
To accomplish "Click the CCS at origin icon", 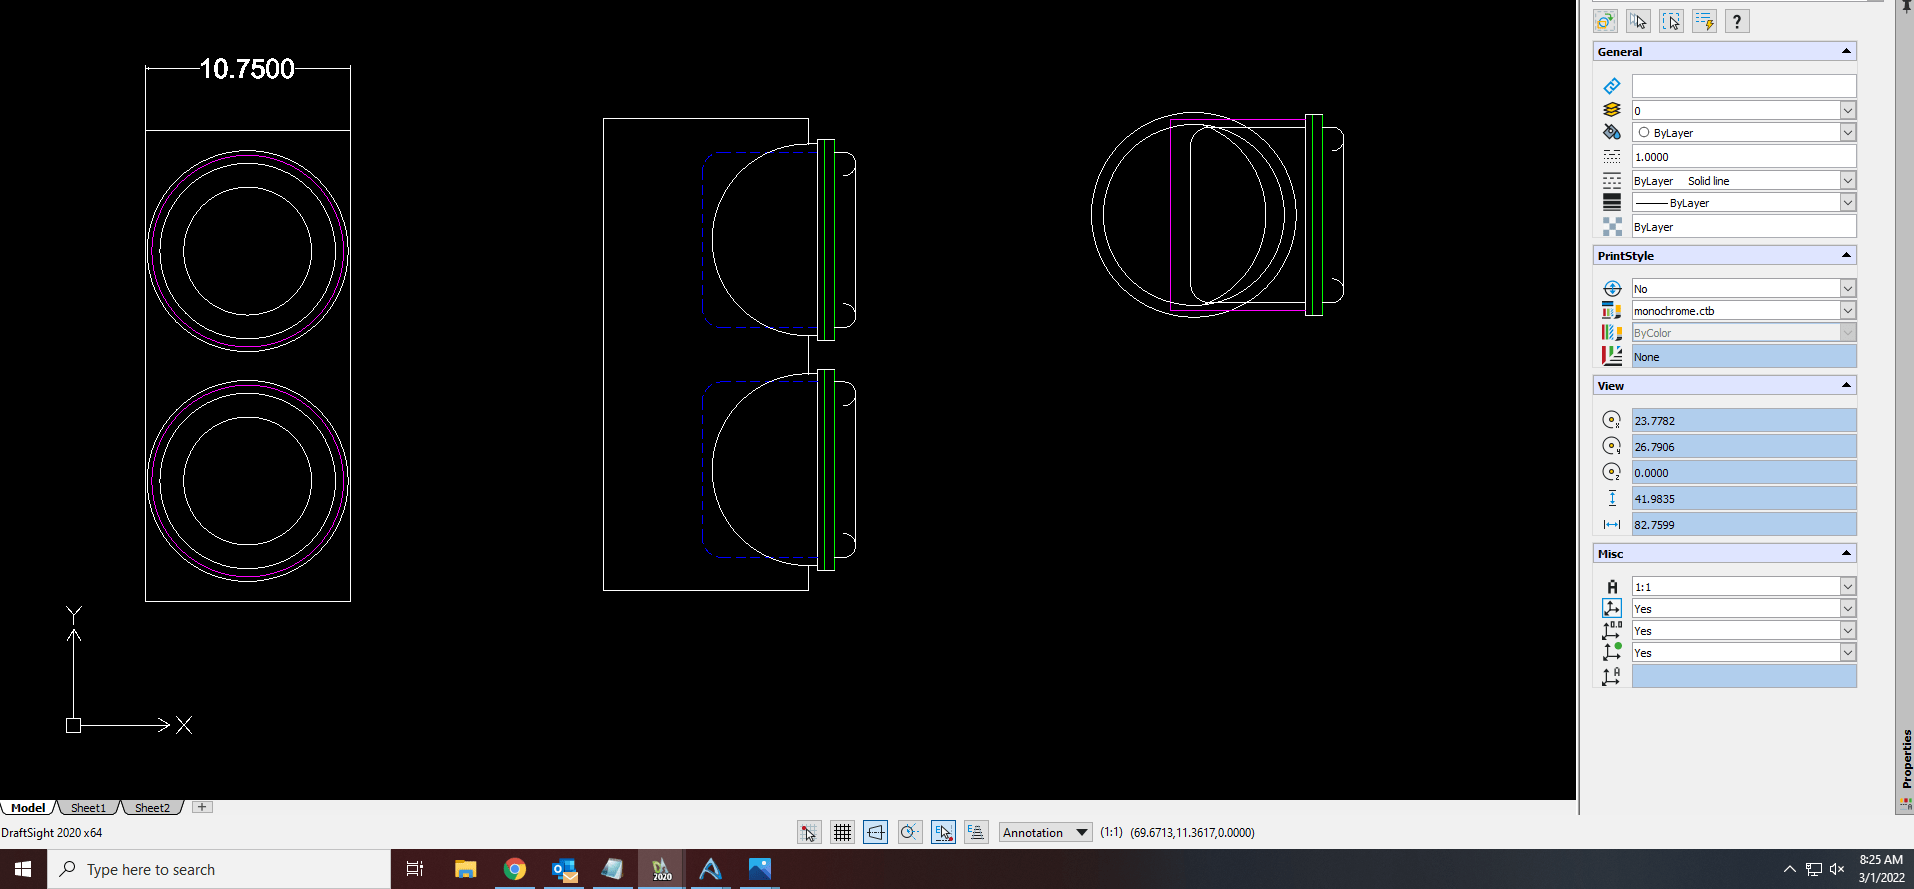I will pyautogui.click(x=1611, y=631).
